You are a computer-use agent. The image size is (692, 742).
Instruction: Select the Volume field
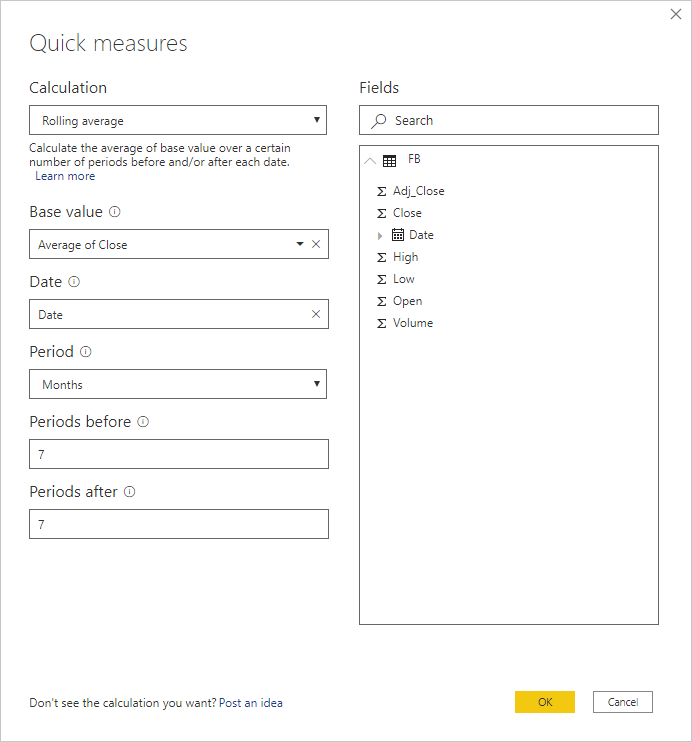point(412,323)
